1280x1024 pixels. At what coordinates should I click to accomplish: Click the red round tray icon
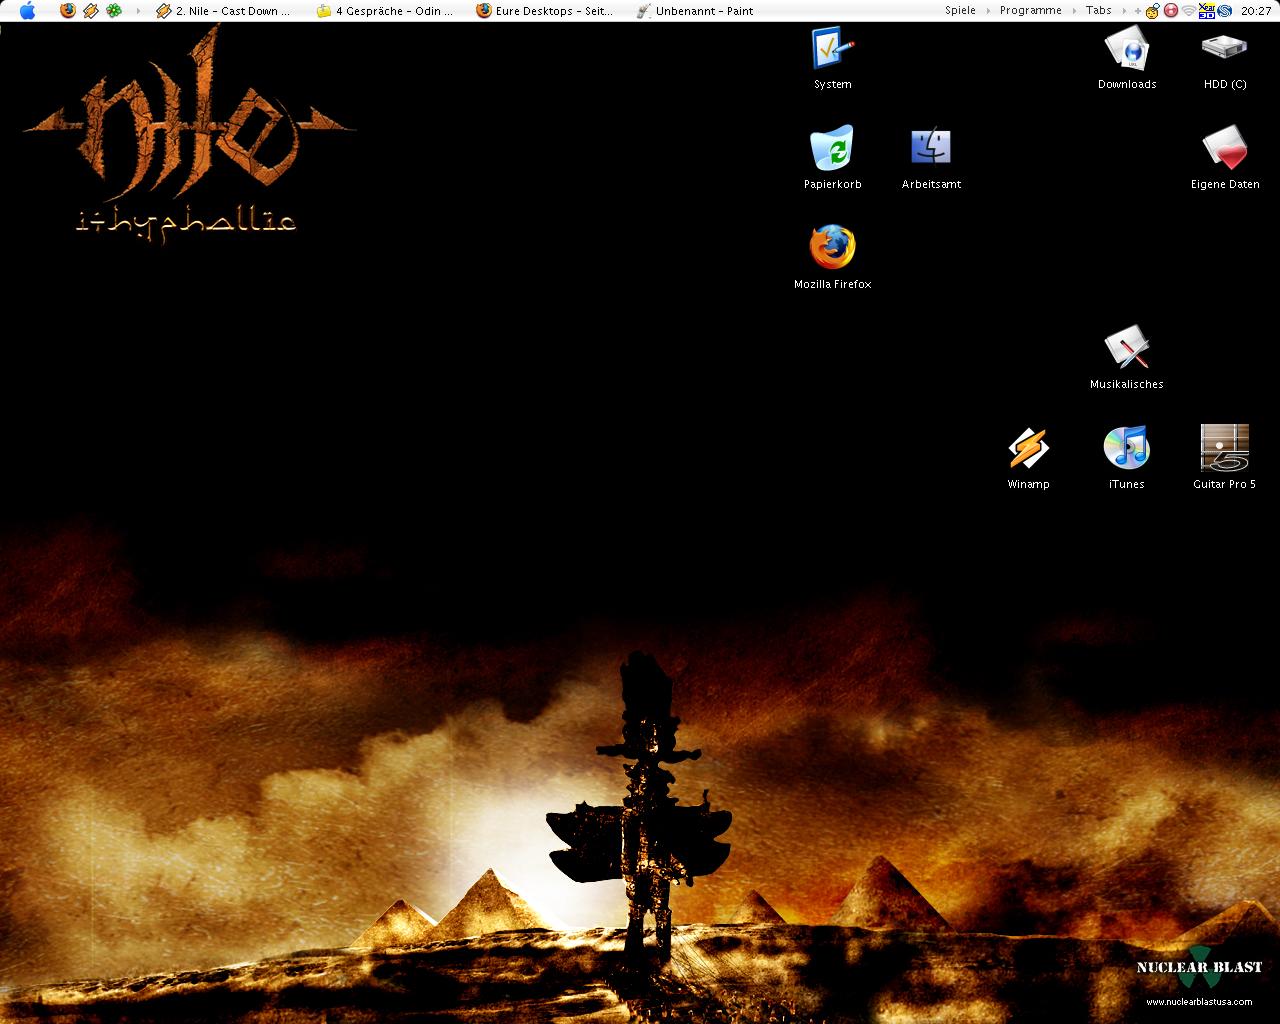1170,11
